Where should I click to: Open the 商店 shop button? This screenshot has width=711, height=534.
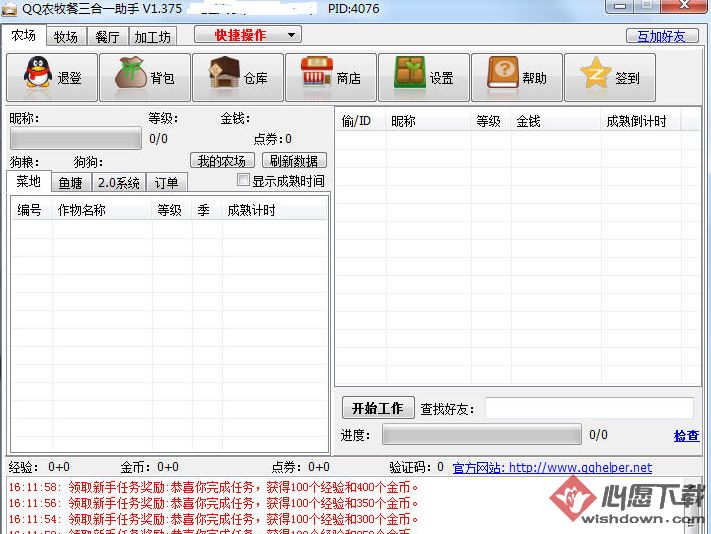tap(331, 78)
